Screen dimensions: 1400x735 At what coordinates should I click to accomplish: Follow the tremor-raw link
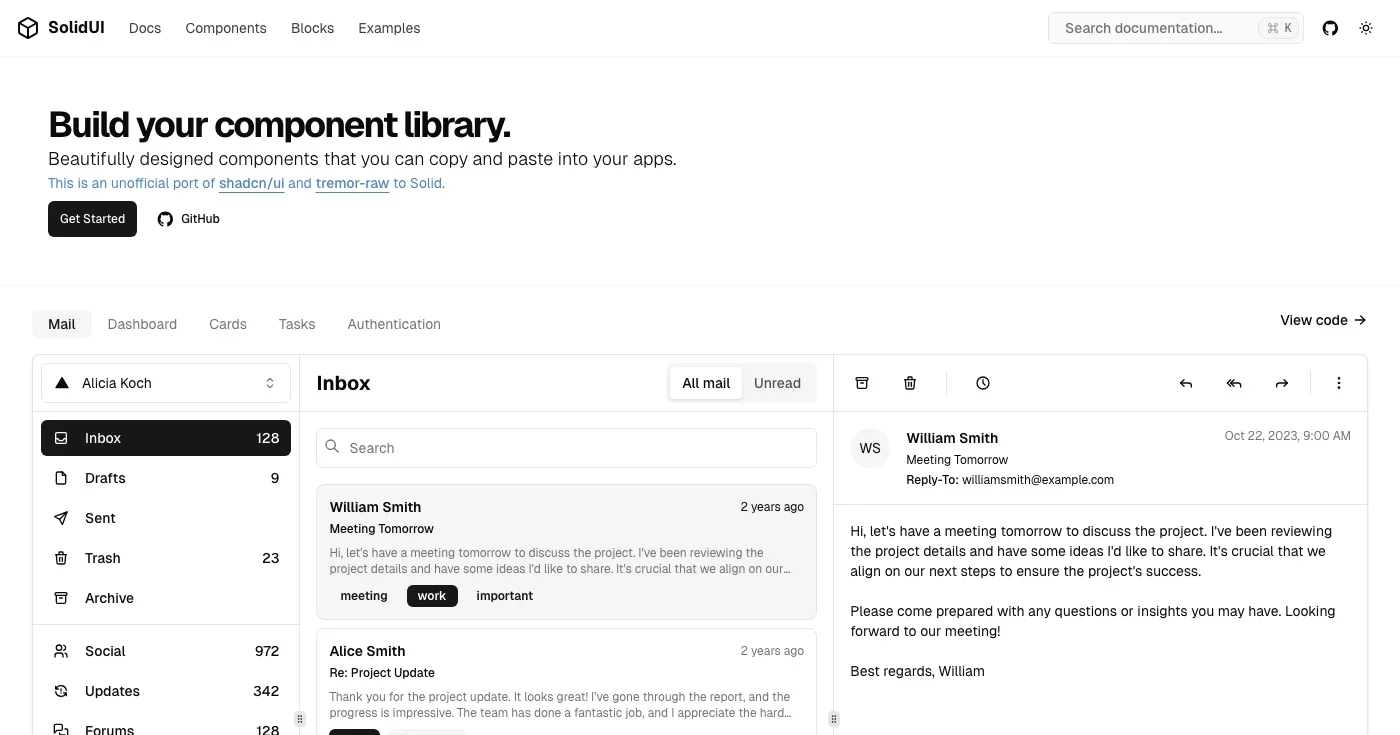pyautogui.click(x=352, y=184)
